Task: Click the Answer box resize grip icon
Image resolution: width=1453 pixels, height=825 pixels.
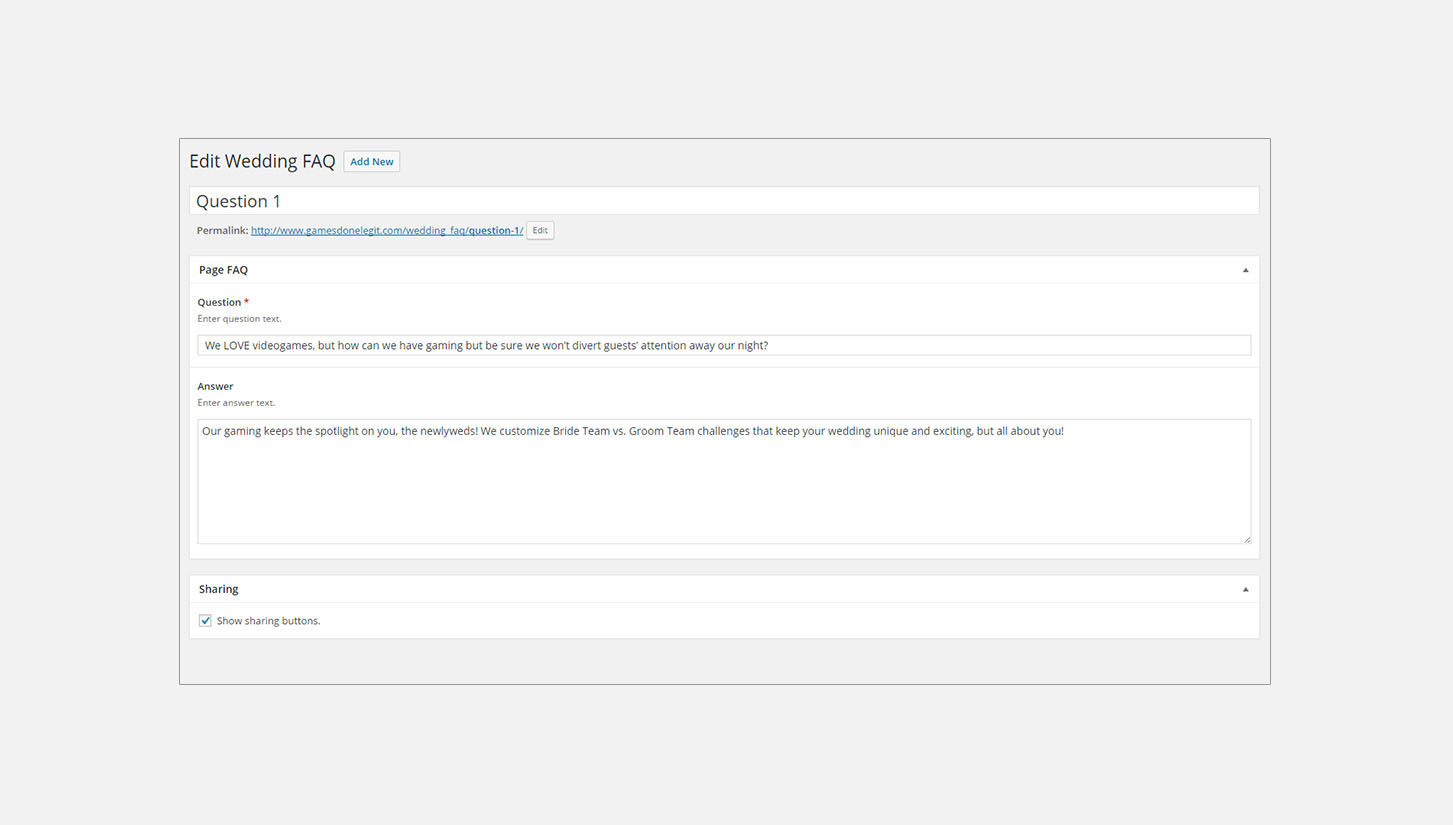Action: coord(1246,539)
